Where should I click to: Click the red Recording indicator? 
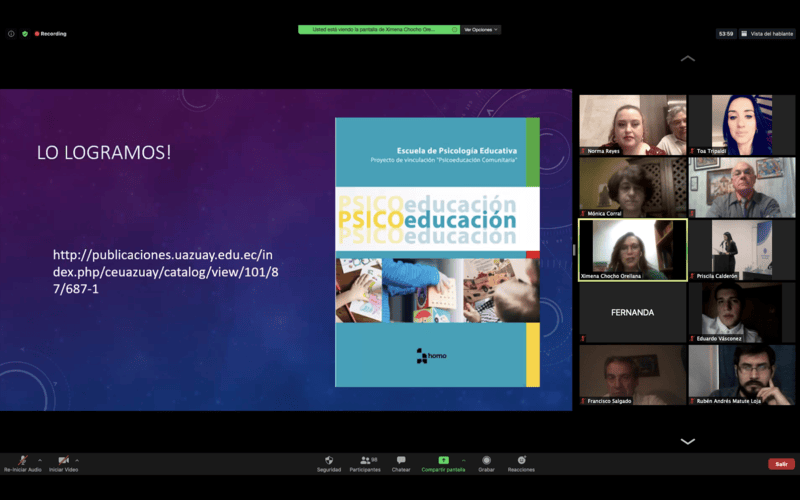click(51, 34)
